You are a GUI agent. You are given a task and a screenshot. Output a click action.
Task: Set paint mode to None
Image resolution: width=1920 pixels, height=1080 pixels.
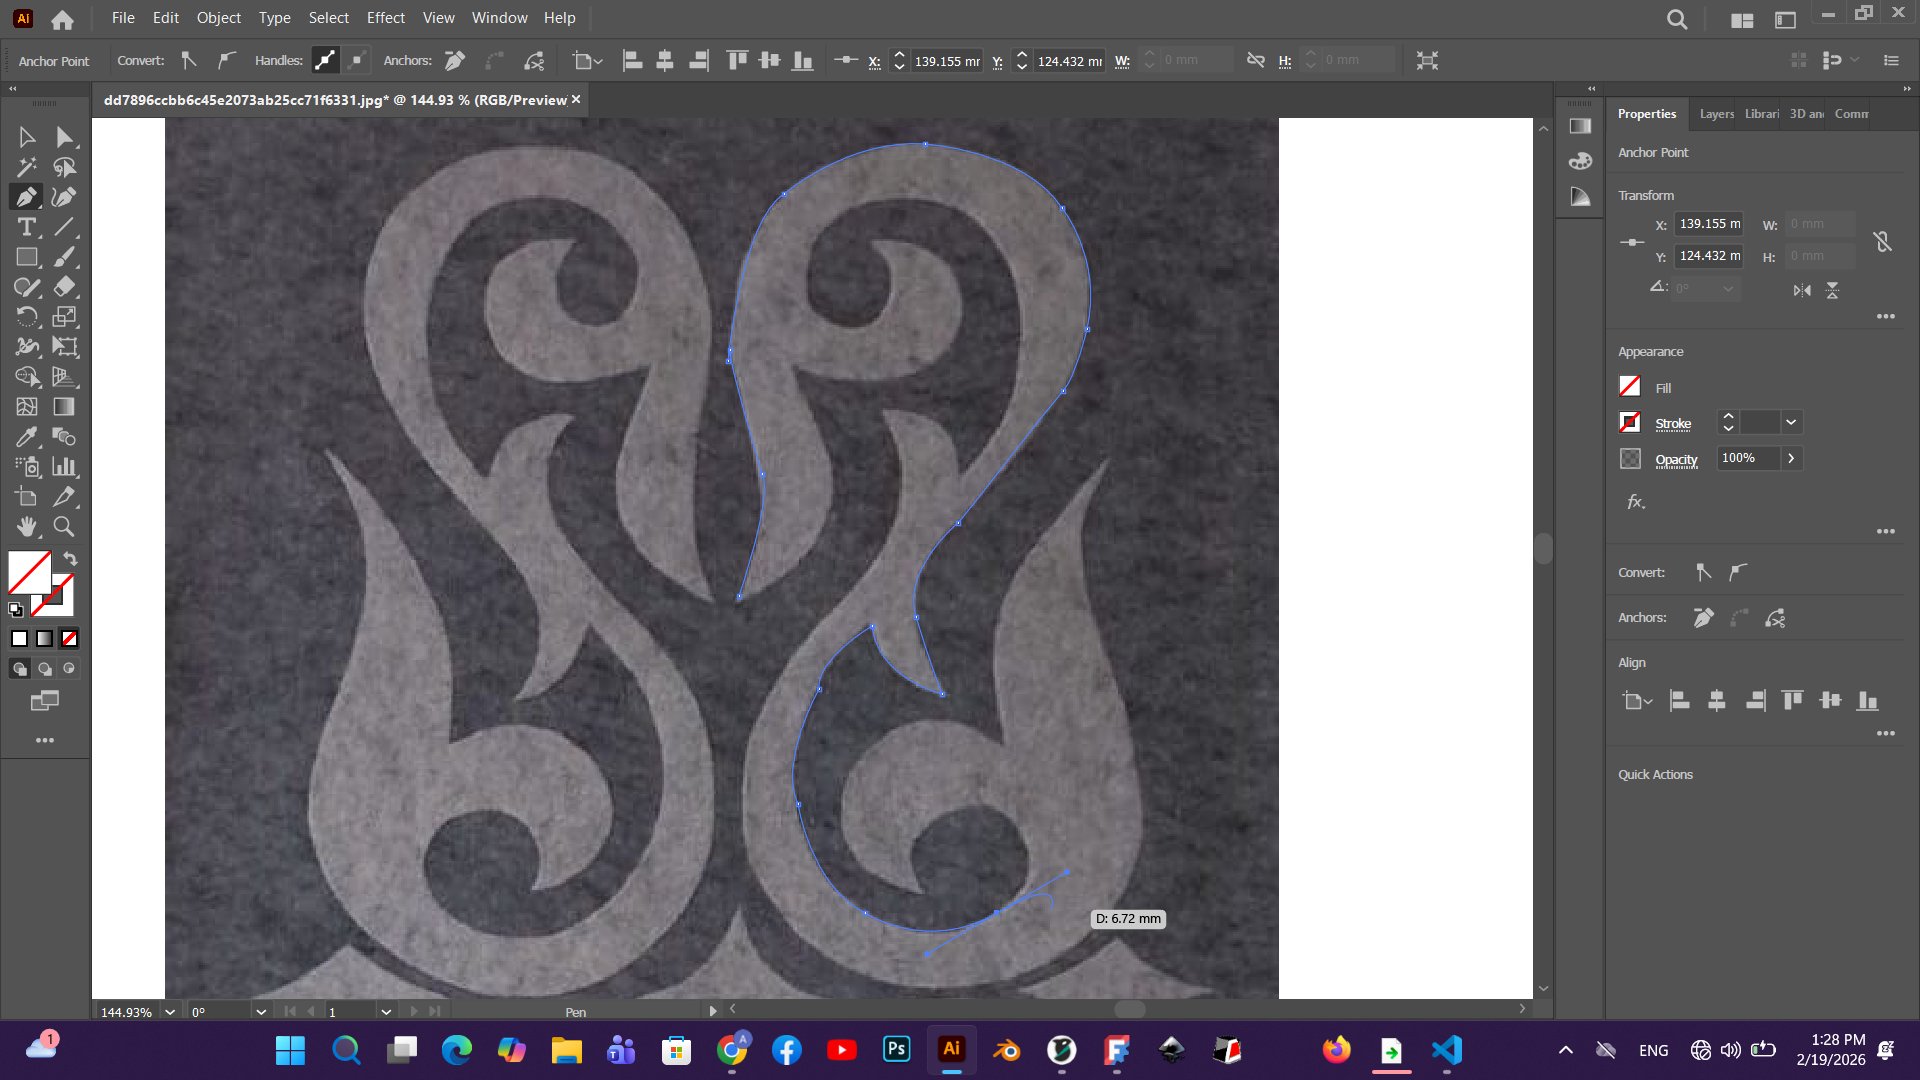click(x=69, y=639)
